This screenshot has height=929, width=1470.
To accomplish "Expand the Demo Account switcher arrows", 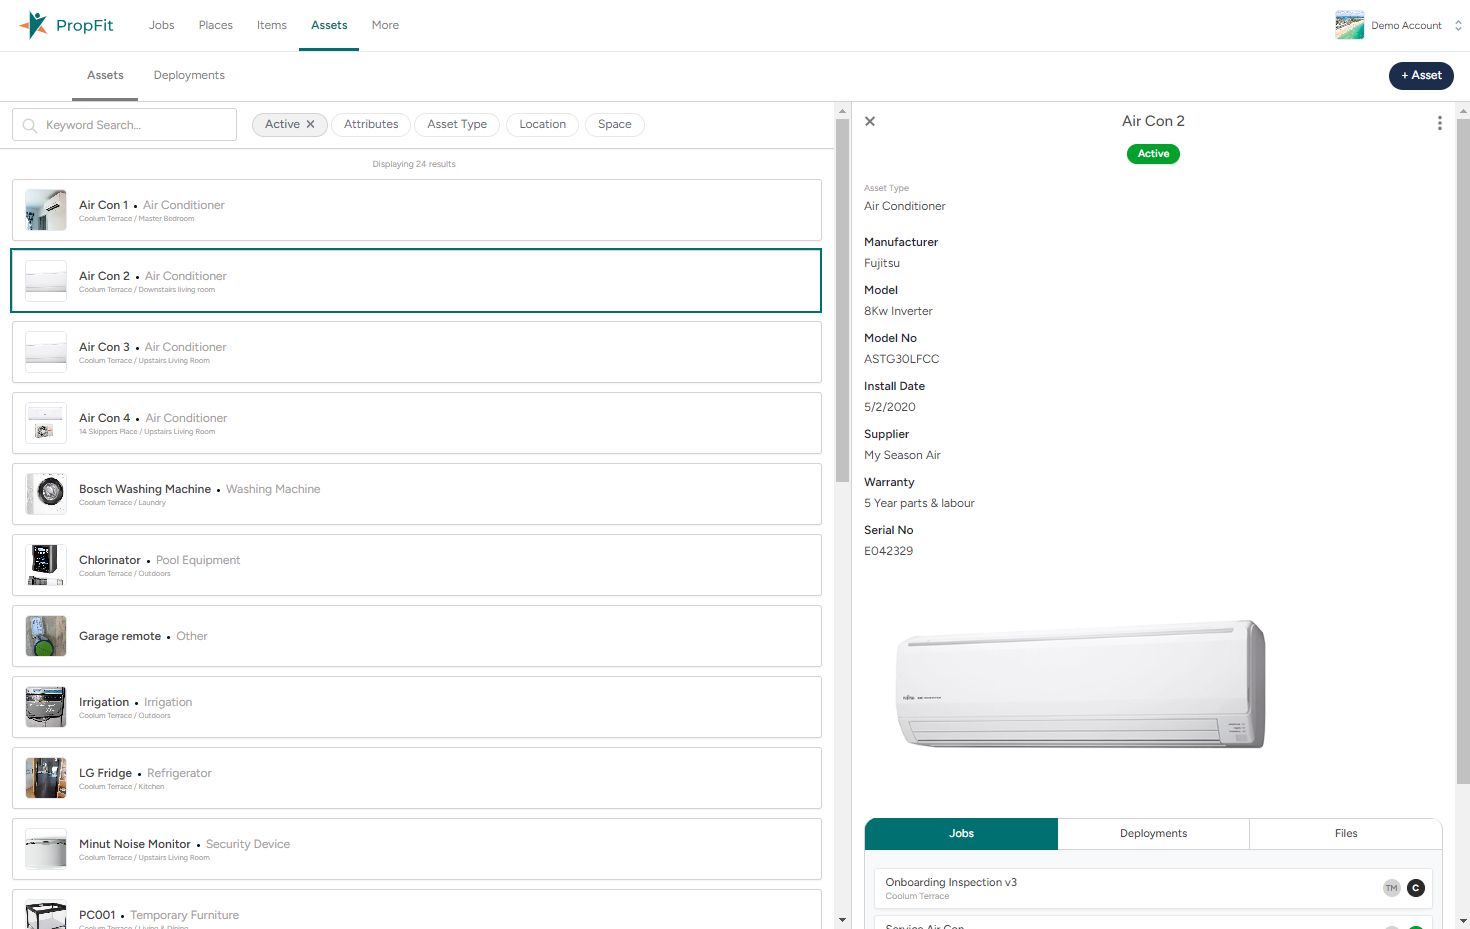I will tap(1458, 26).
